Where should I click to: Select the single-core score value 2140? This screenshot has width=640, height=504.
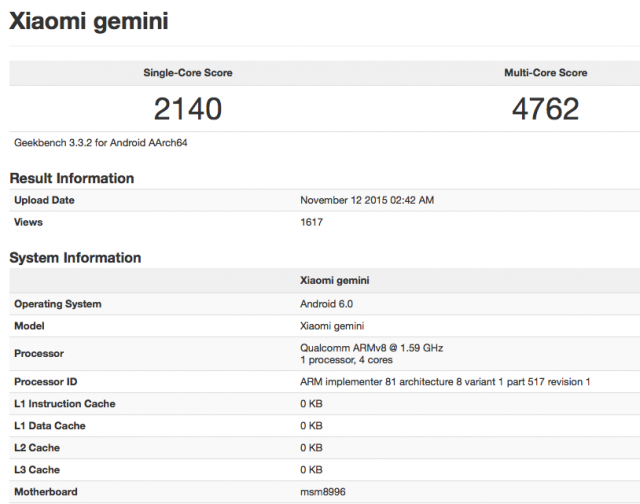tap(188, 109)
